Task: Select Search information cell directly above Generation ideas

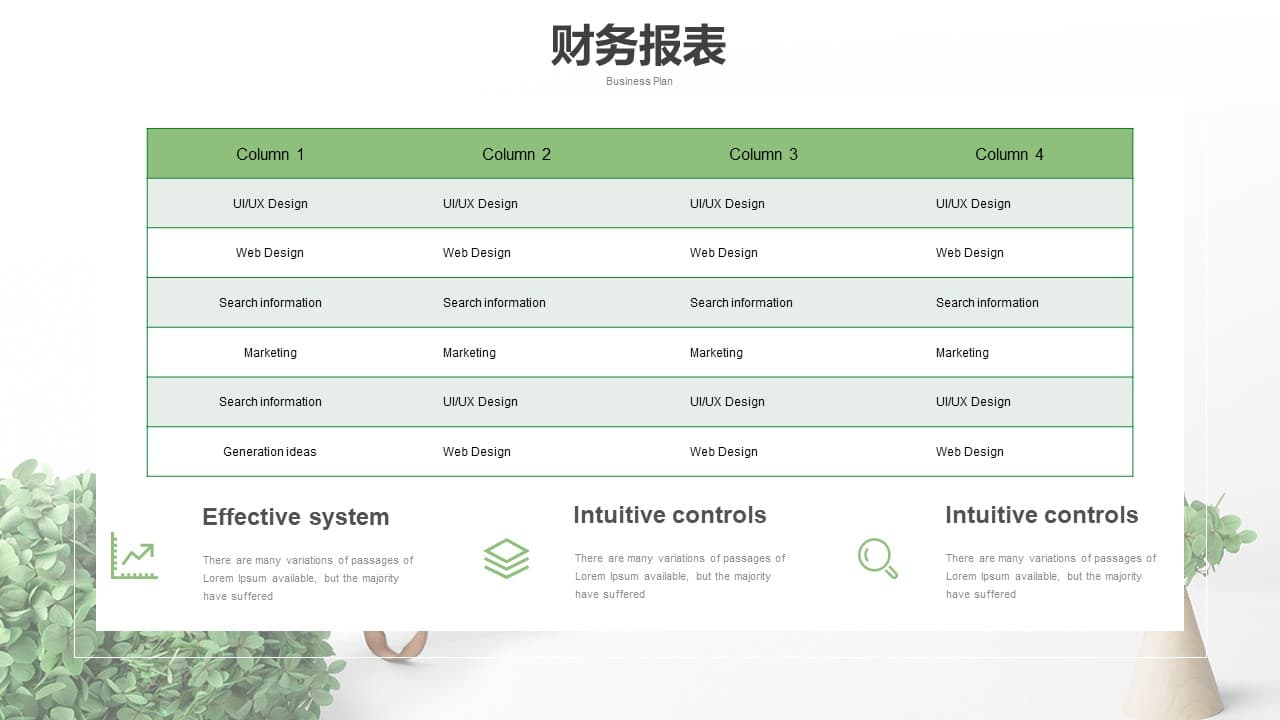Action: coord(270,402)
